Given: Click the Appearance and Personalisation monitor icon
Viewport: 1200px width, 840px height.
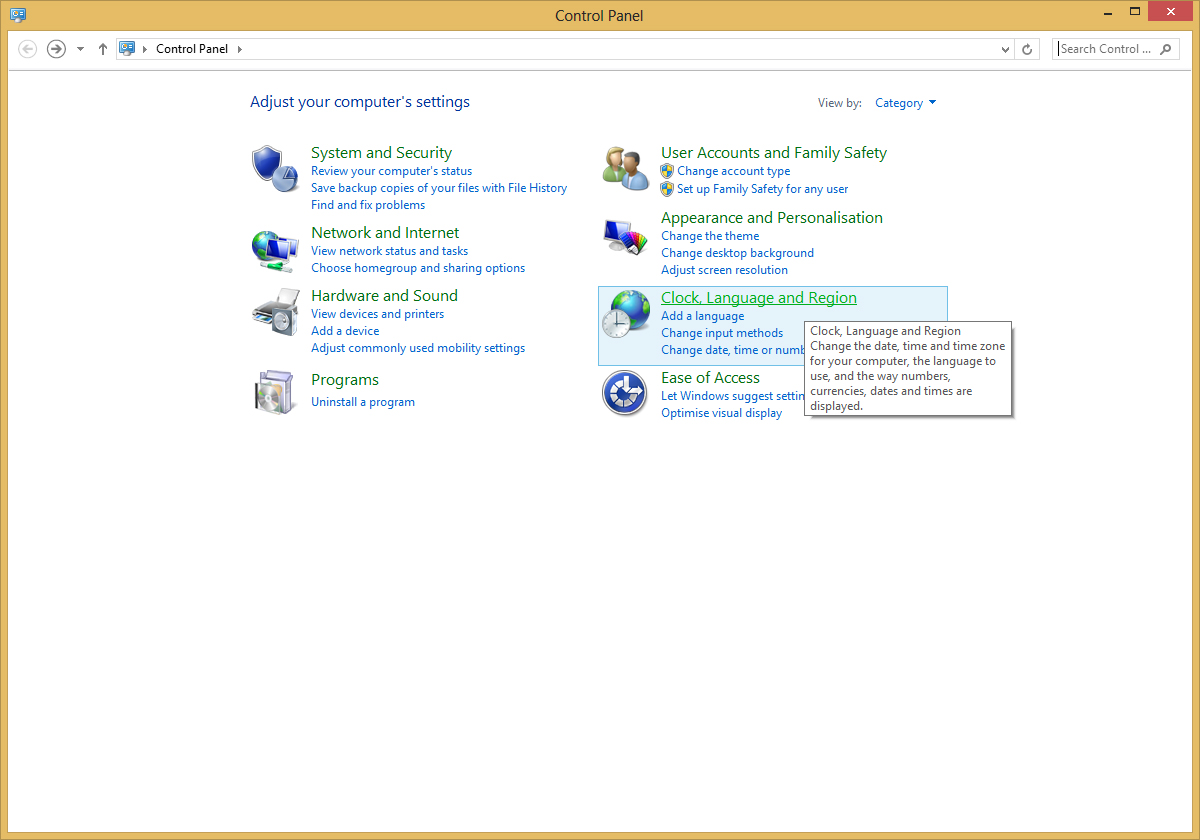Looking at the screenshot, I should point(625,237).
